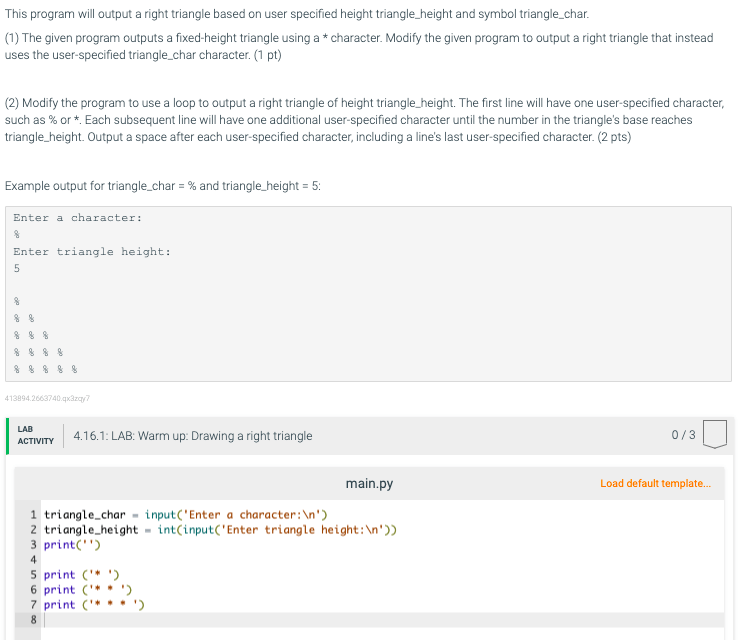Click the print('') statement on line 3
This screenshot has height=640, width=743.
pyautogui.click(x=72, y=545)
